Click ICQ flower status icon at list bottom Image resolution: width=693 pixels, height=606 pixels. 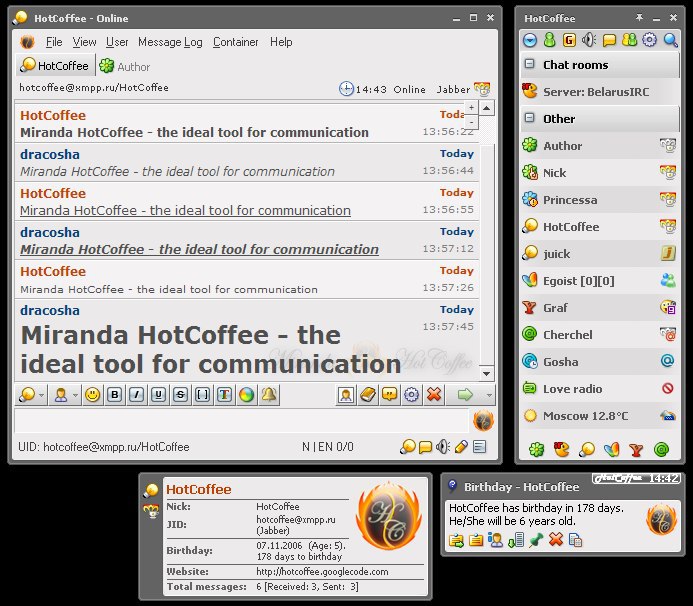pyautogui.click(x=537, y=450)
